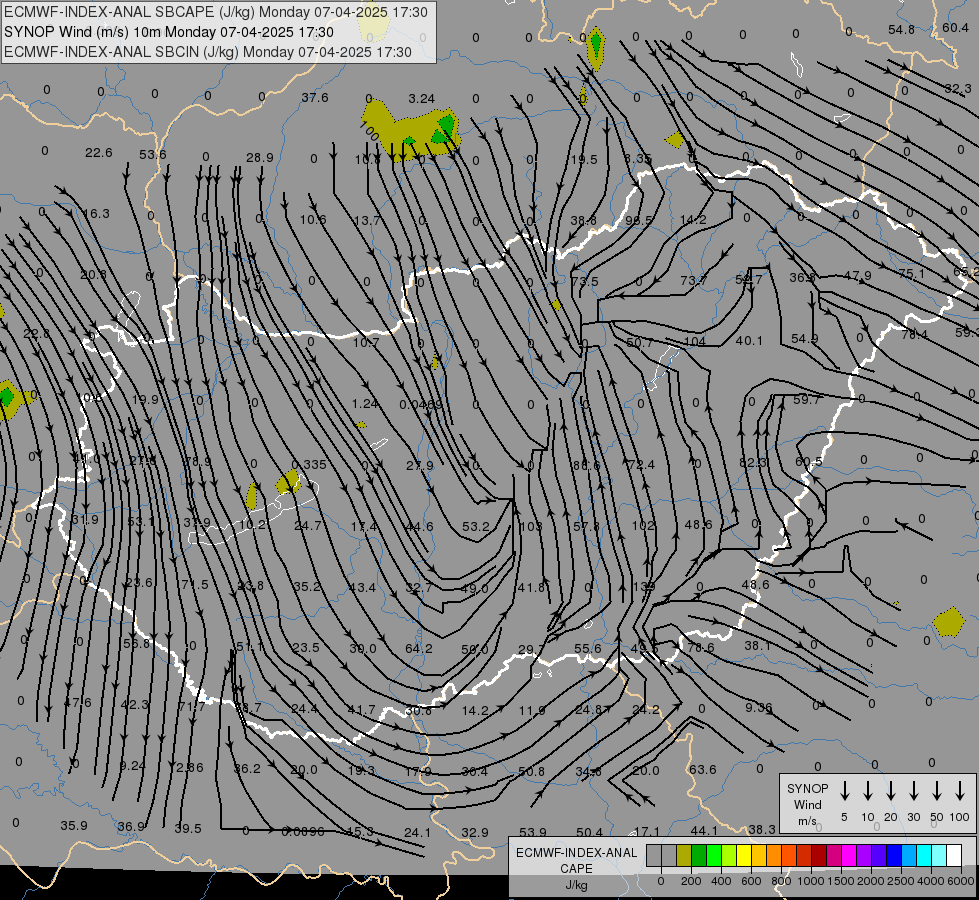
Task: Click the ECMWF-INDEX-ANAL SBCIN title line
Action: [208, 52]
